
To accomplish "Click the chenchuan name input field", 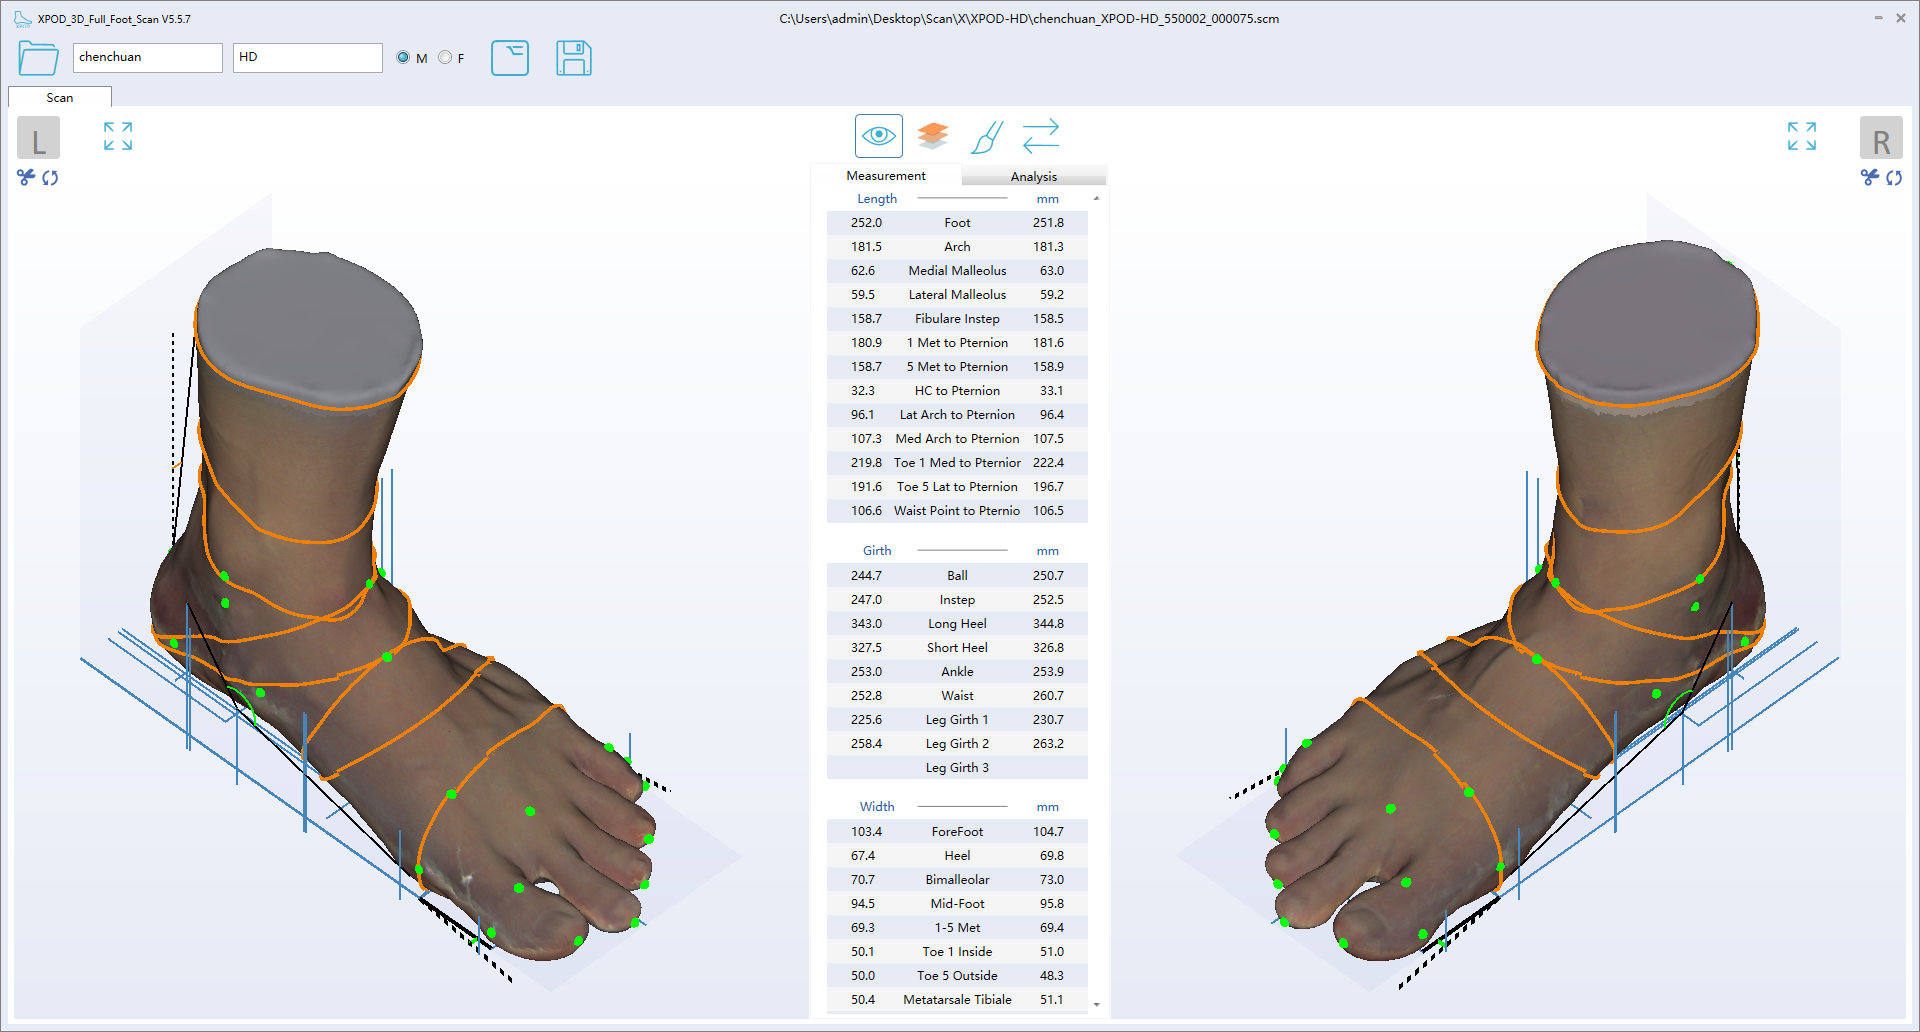I will click(x=147, y=58).
